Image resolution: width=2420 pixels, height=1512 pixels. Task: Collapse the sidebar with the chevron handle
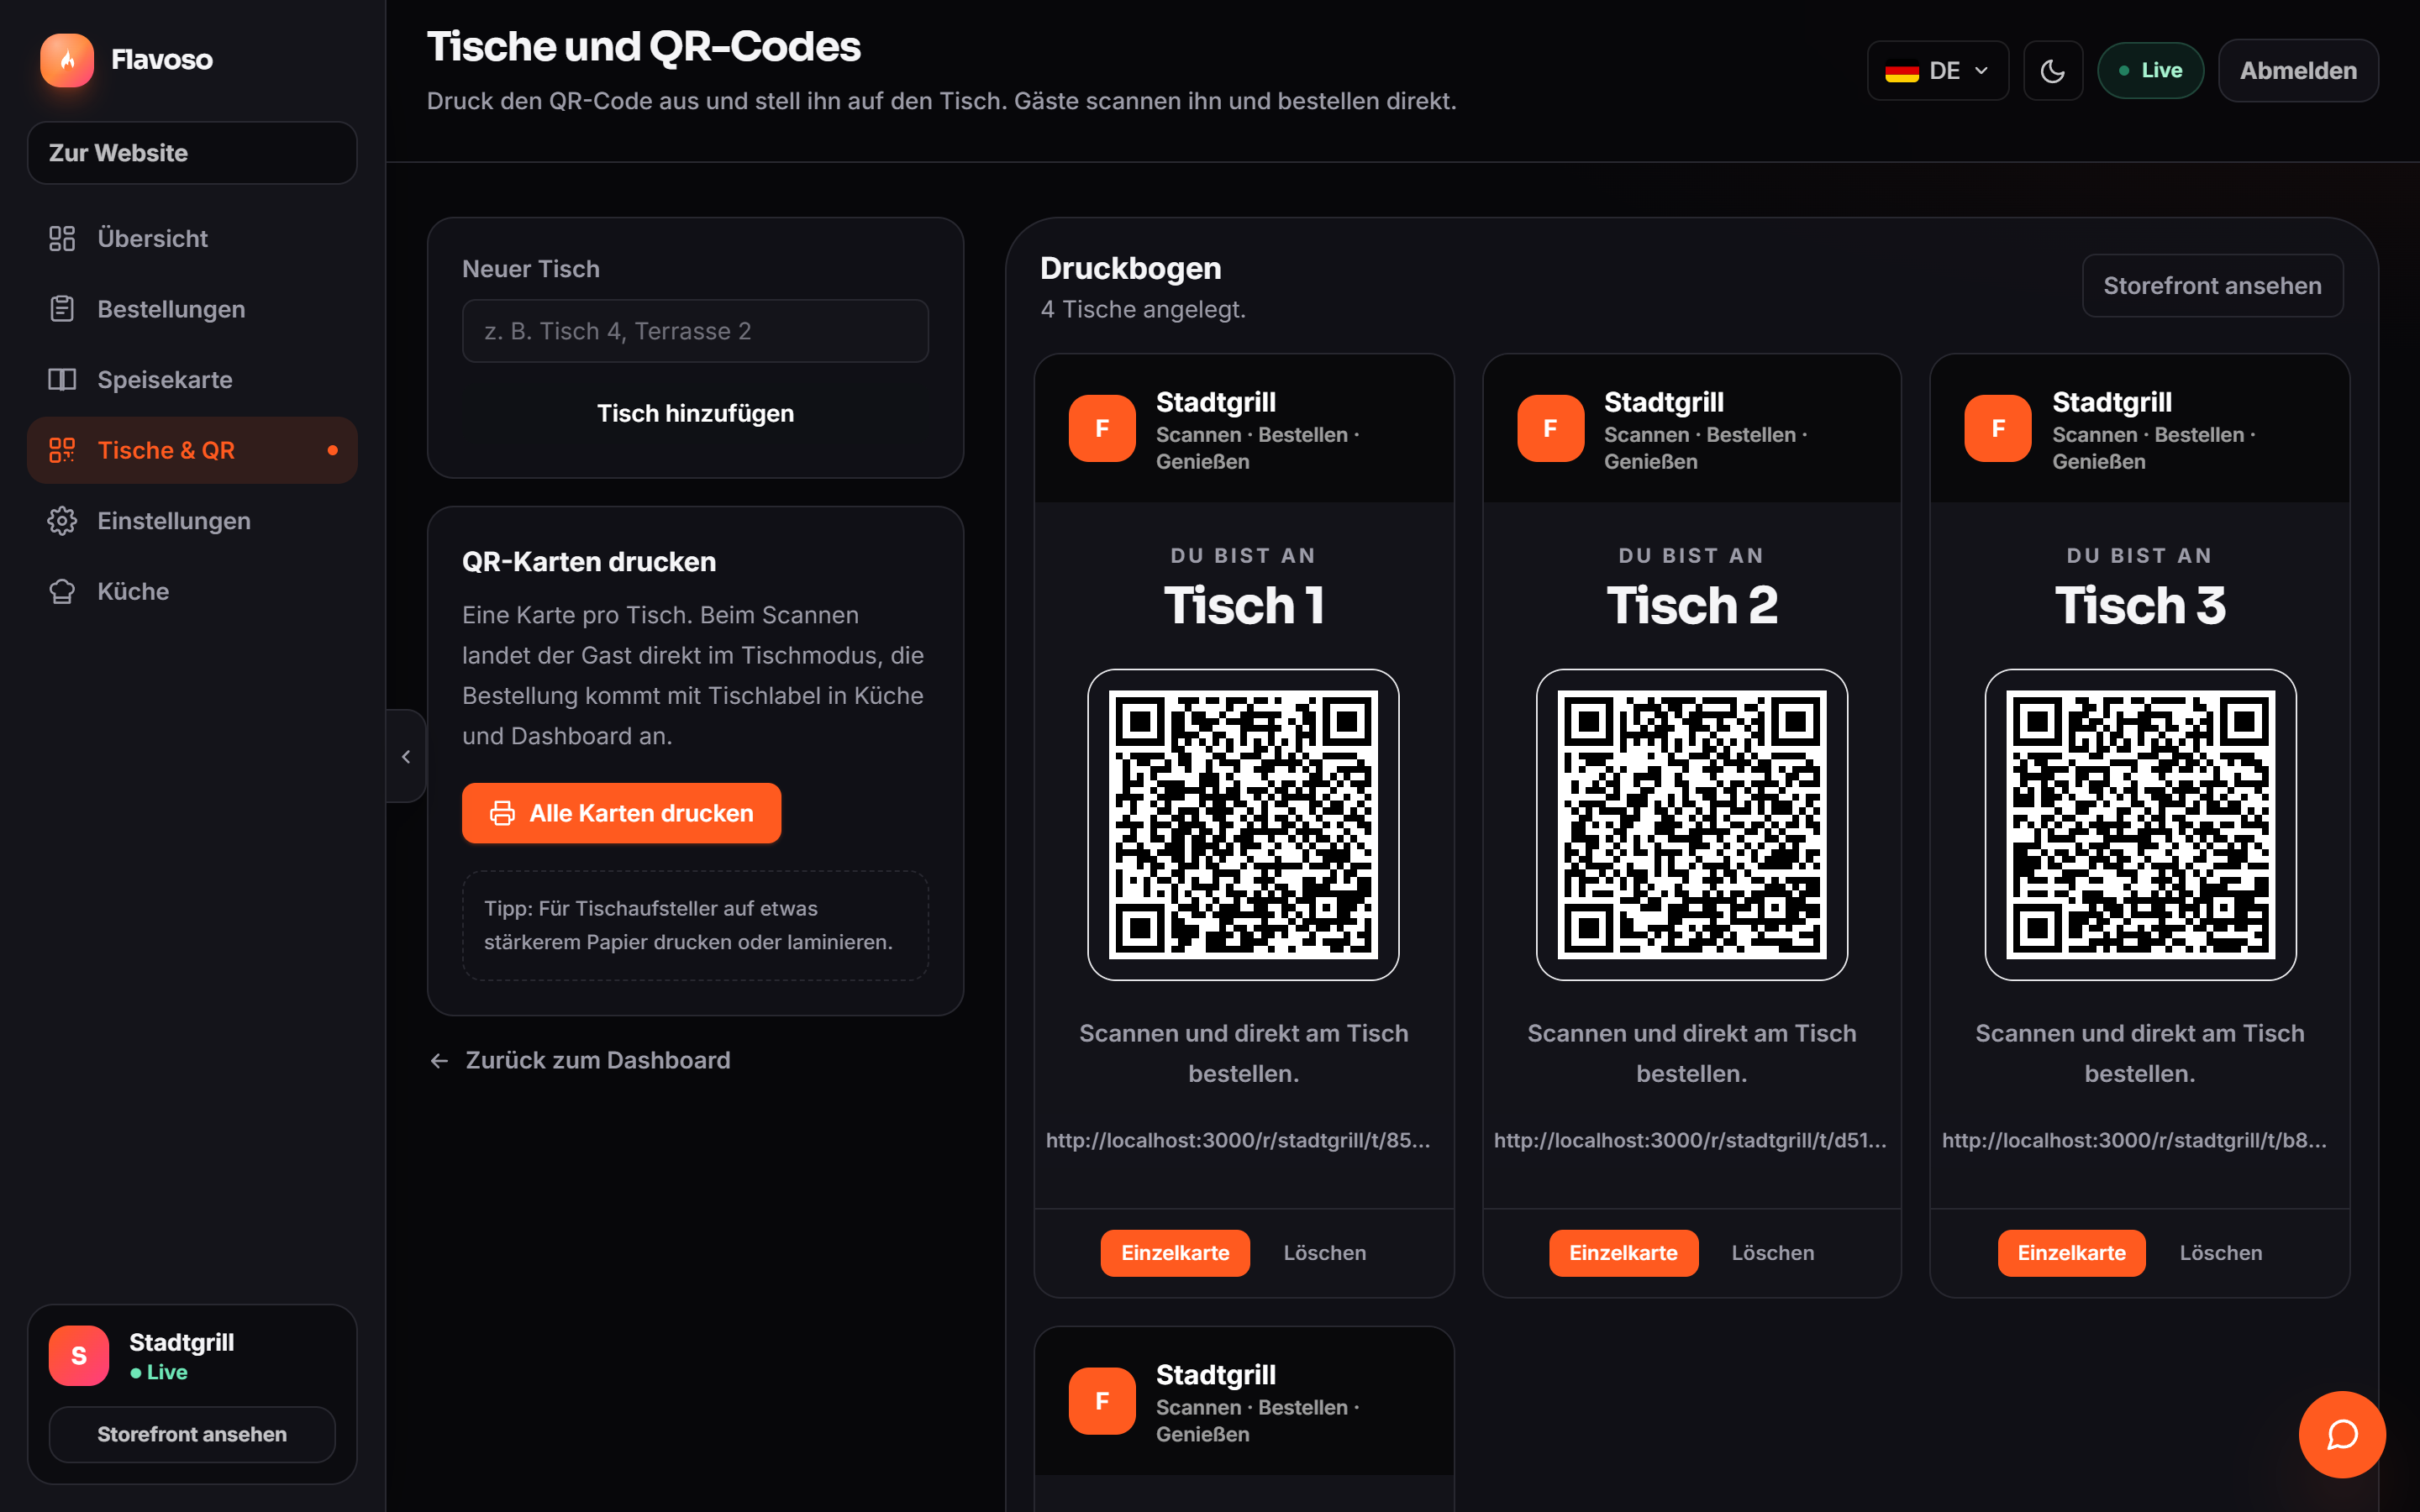(406, 756)
